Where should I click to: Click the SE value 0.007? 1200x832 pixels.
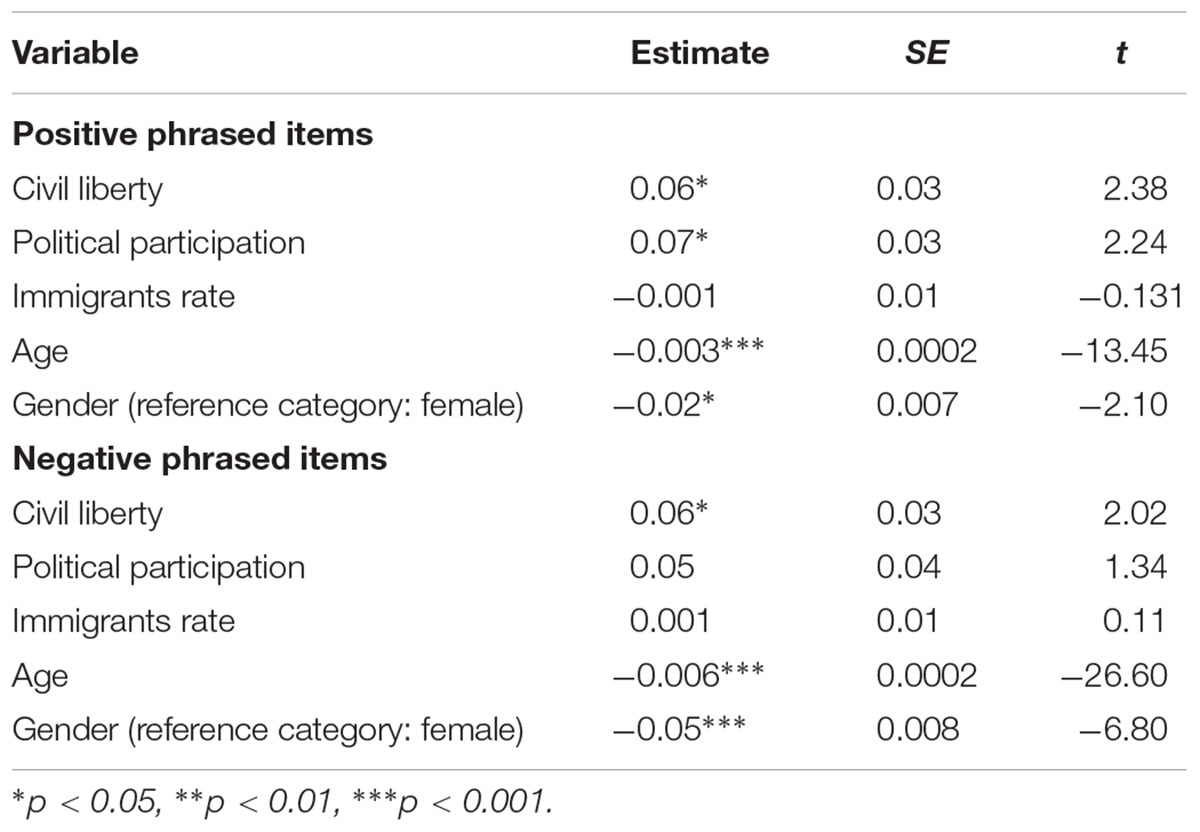point(918,405)
